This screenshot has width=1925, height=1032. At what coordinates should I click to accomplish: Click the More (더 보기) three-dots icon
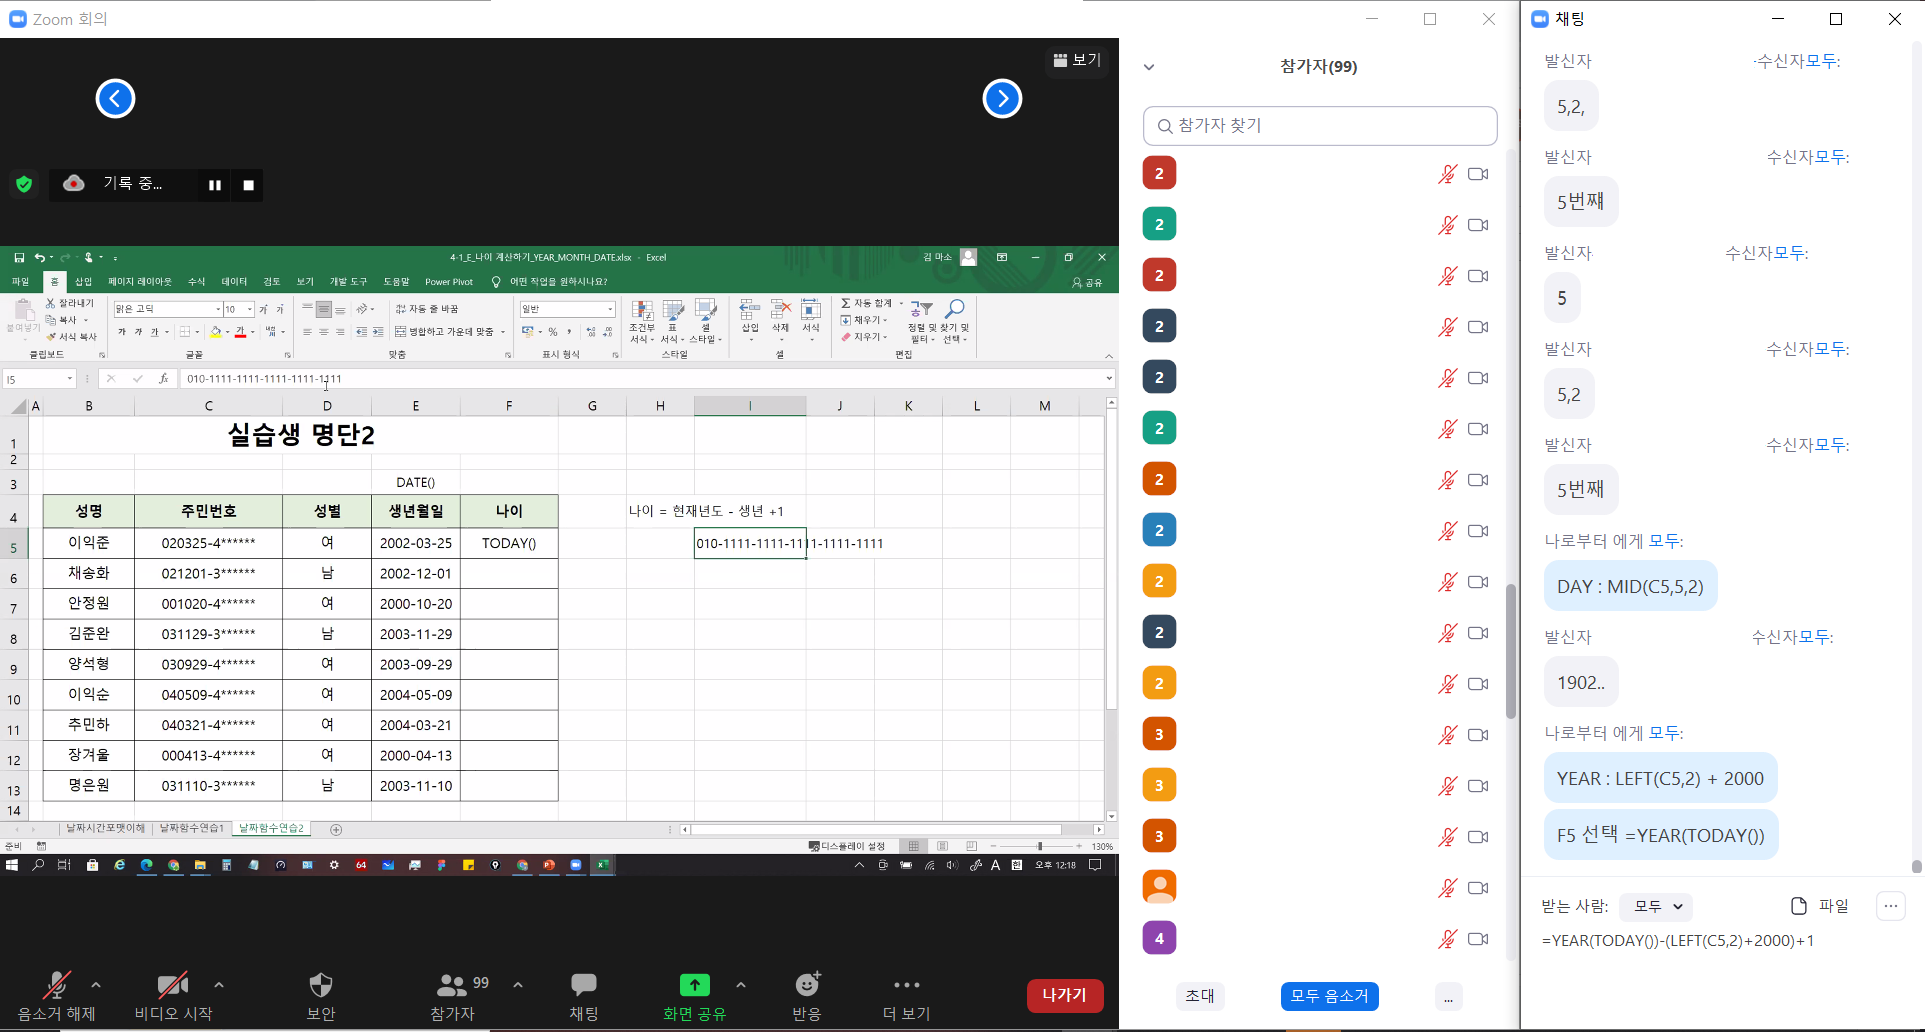click(x=906, y=986)
